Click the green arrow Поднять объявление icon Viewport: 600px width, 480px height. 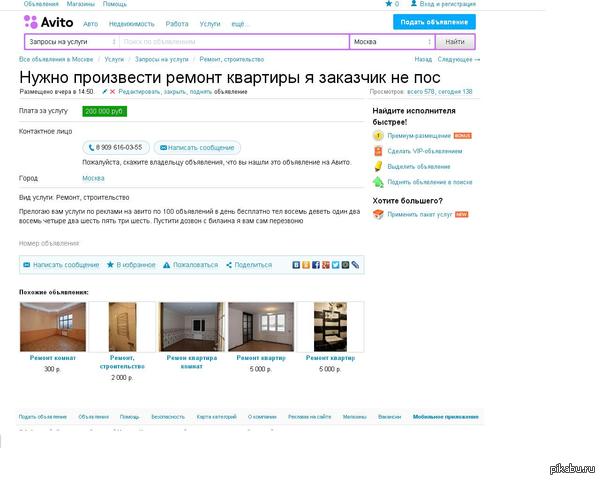pyautogui.click(x=378, y=182)
